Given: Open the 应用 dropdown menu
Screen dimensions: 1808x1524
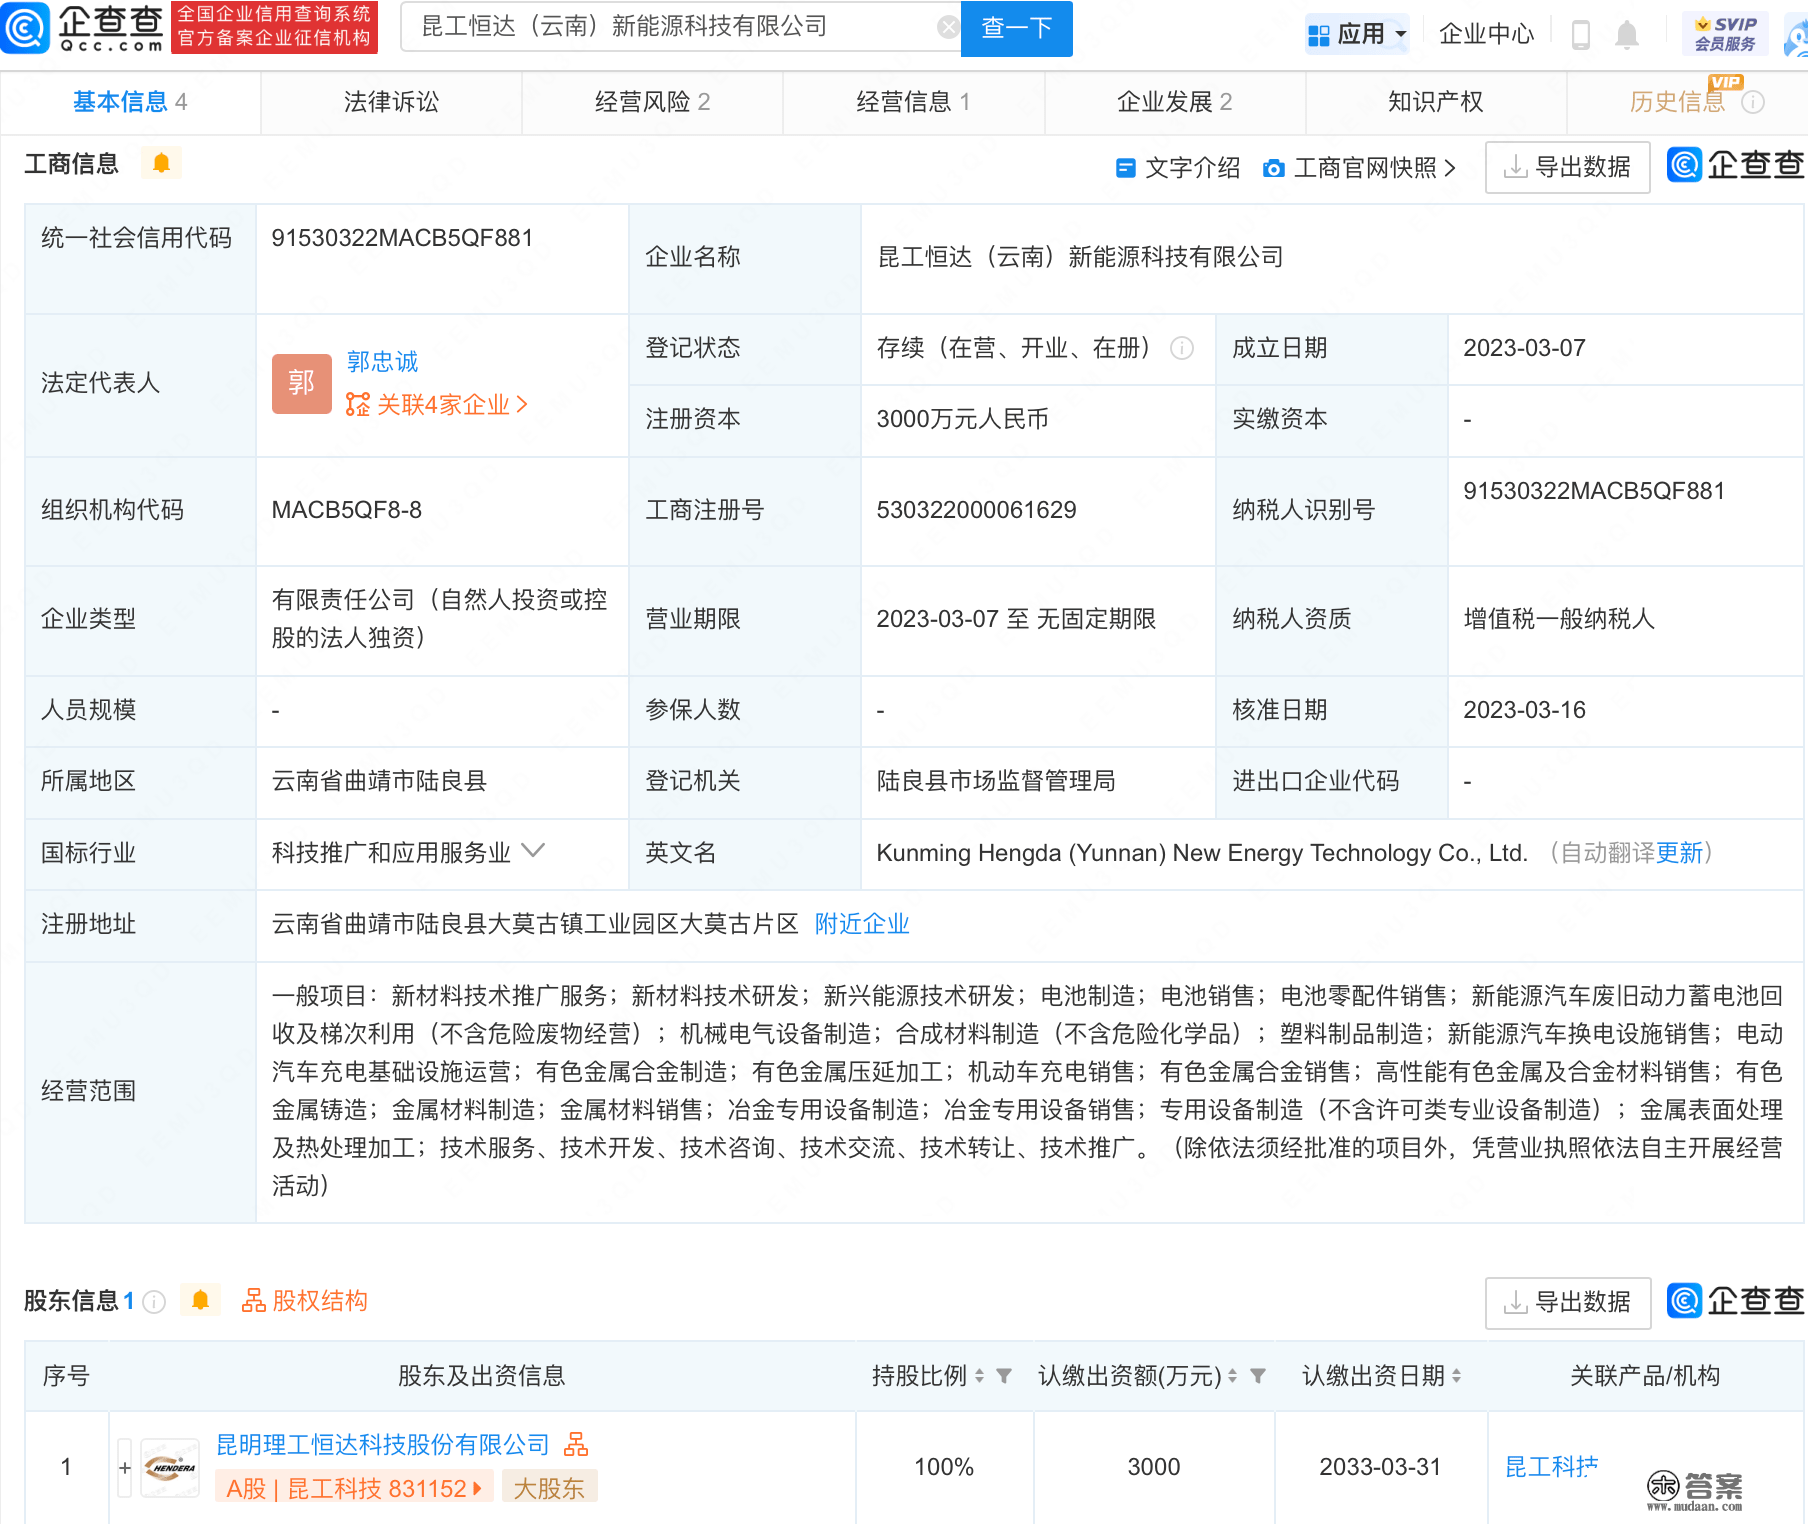Looking at the screenshot, I should [1357, 34].
